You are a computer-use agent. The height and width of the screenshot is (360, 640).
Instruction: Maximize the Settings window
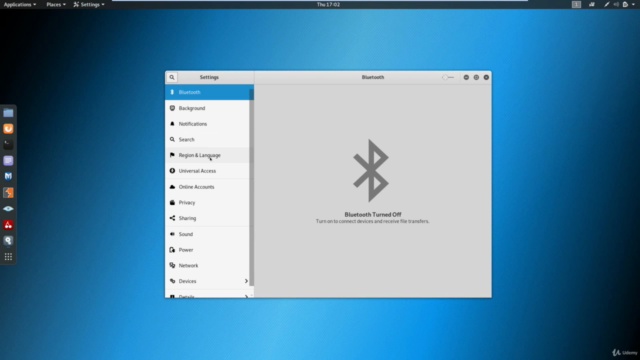[476, 77]
